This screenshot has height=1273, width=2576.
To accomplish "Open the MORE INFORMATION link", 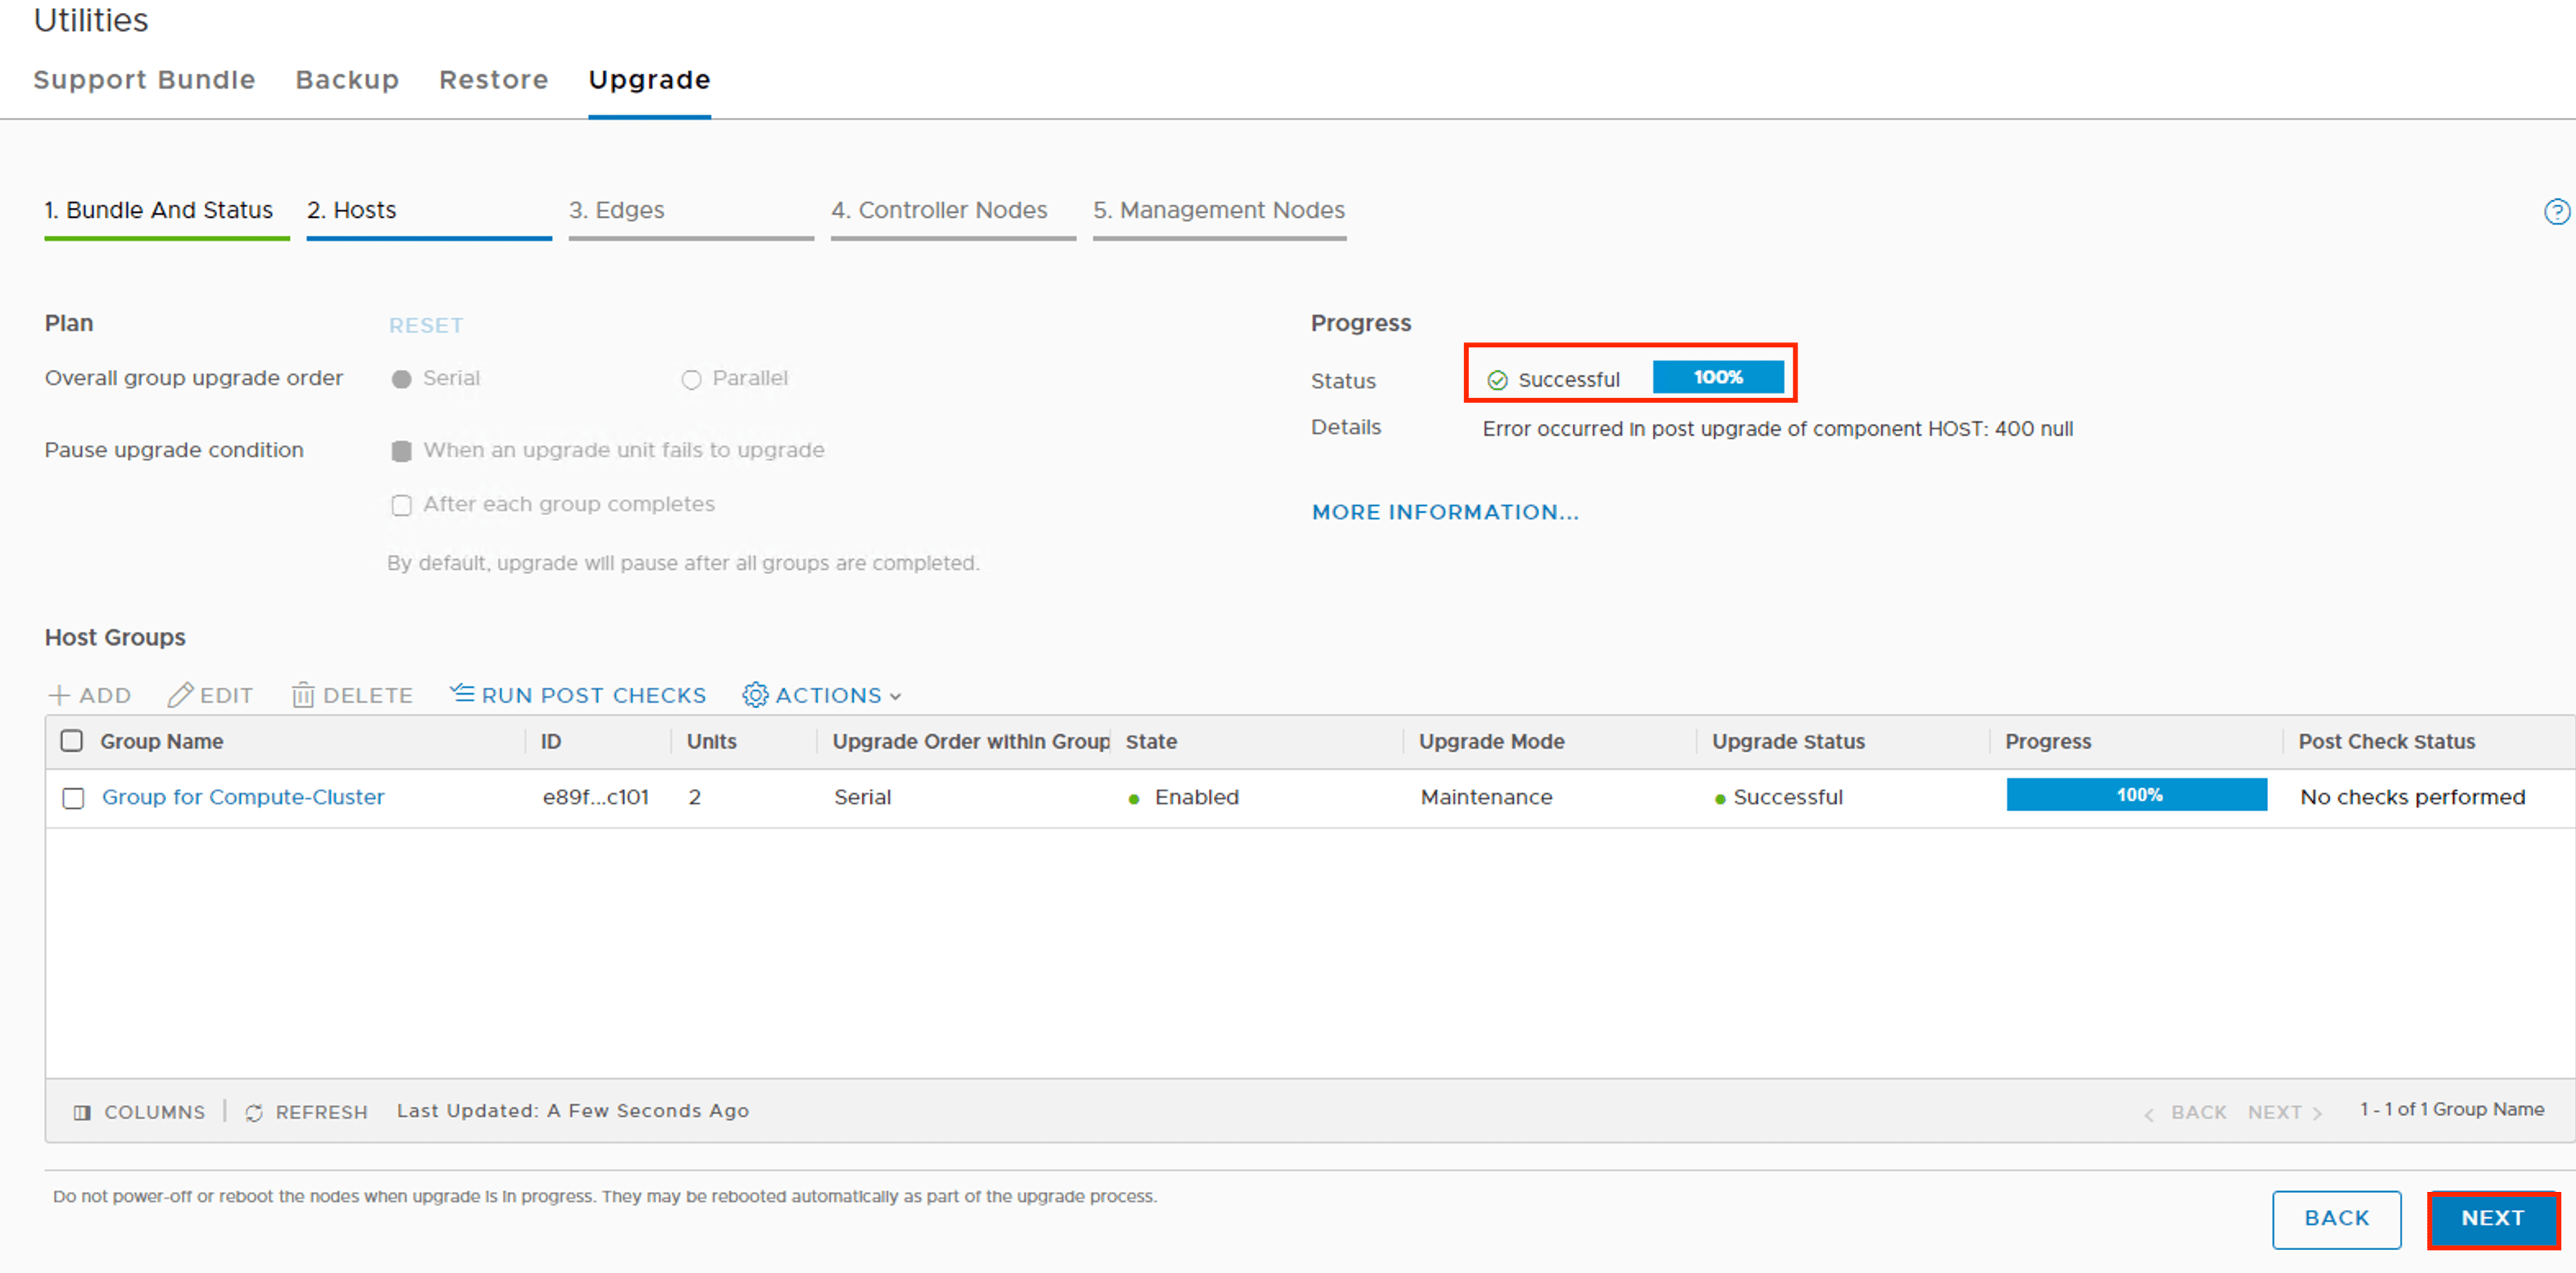I will (x=1445, y=512).
